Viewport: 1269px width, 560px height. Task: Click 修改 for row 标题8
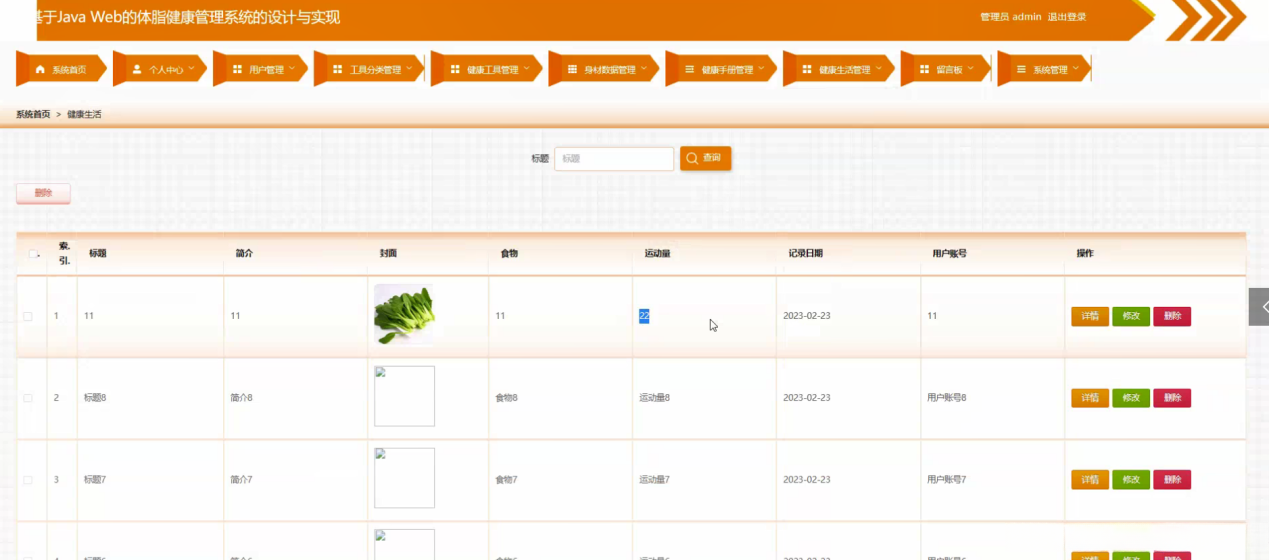pyautogui.click(x=1131, y=398)
